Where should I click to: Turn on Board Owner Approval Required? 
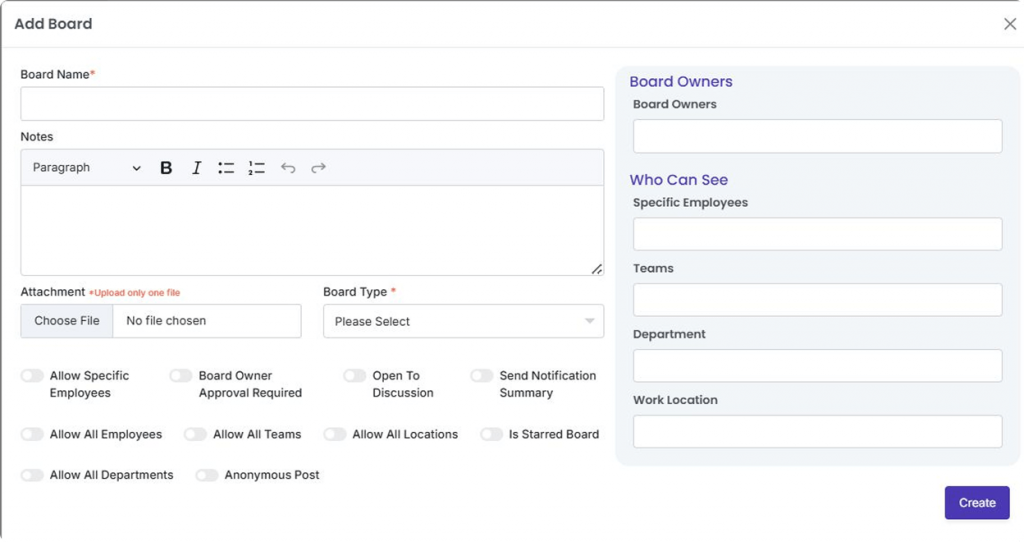(x=181, y=376)
